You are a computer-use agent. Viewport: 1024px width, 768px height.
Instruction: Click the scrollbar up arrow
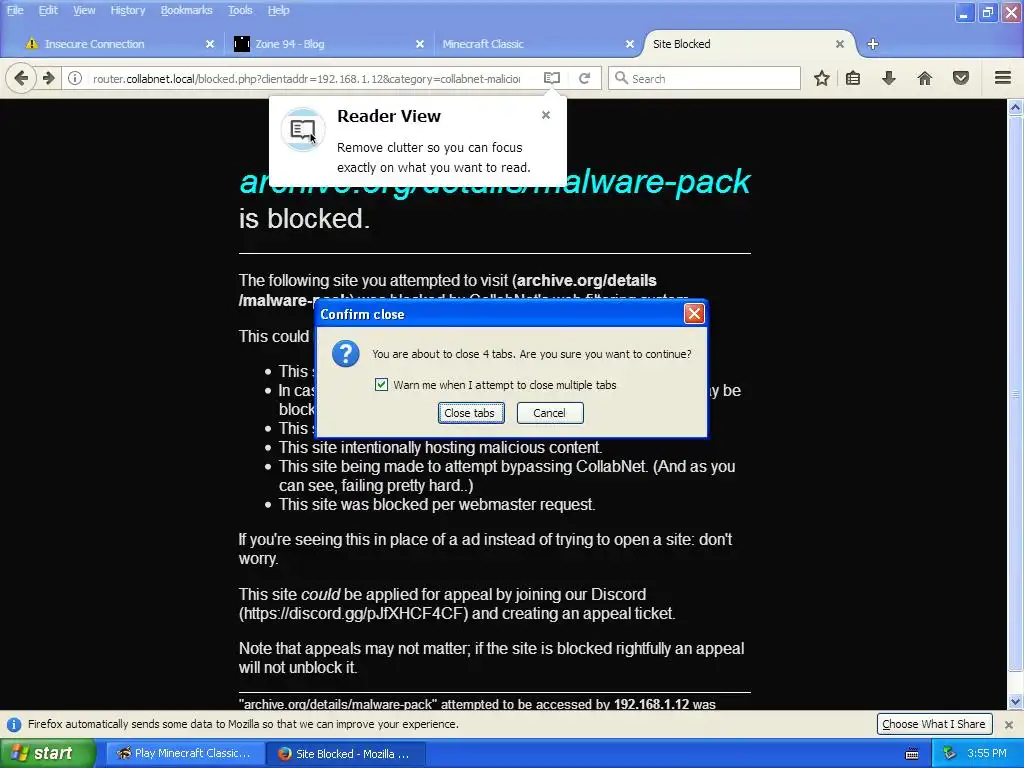[1016, 107]
